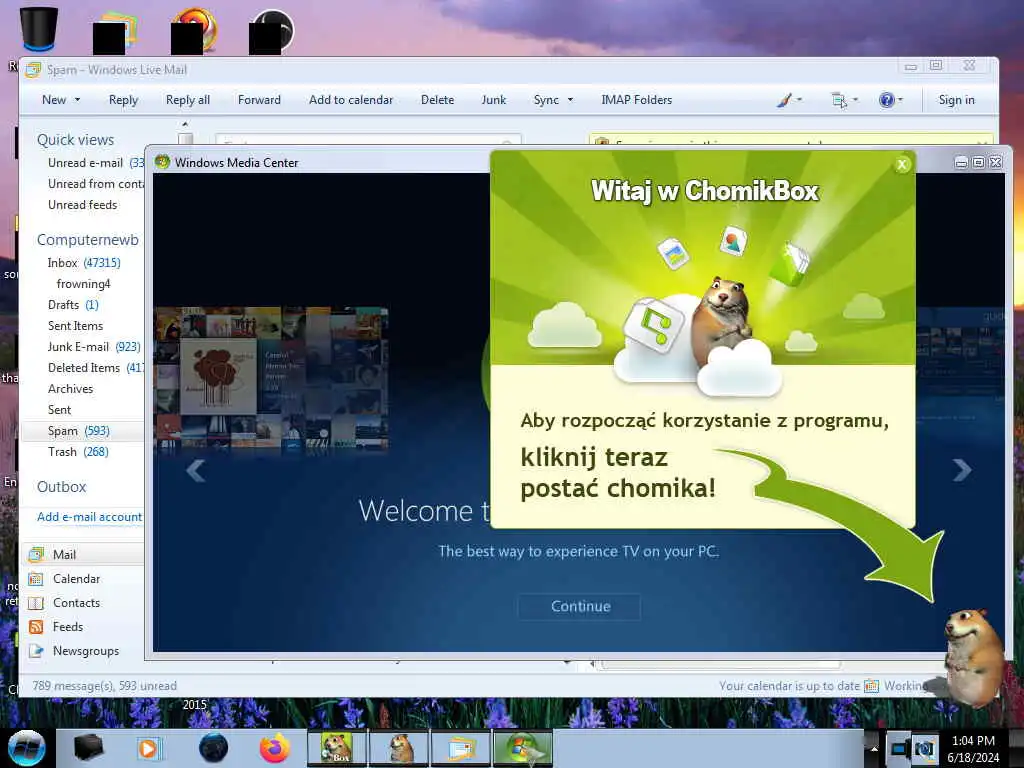Image resolution: width=1024 pixels, height=768 pixels.
Task: Open Windows Media Player from taskbar
Action: pyautogui.click(x=148, y=748)
